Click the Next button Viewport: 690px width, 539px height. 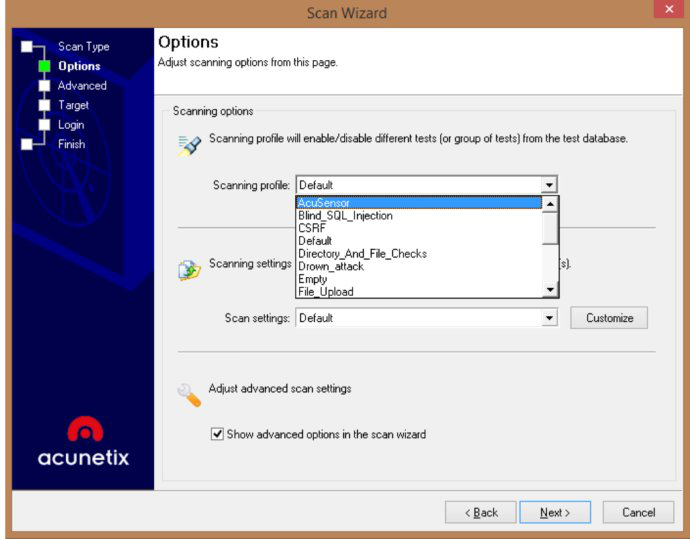coord(555,513)
